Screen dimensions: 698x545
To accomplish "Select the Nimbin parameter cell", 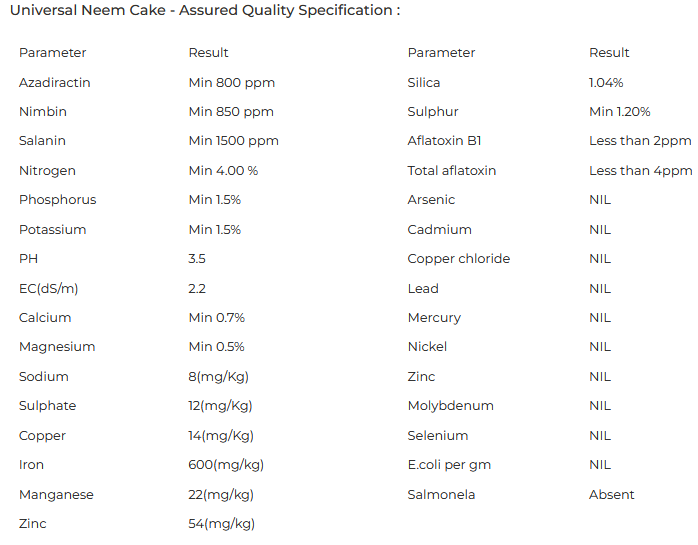I will (43, 111).
